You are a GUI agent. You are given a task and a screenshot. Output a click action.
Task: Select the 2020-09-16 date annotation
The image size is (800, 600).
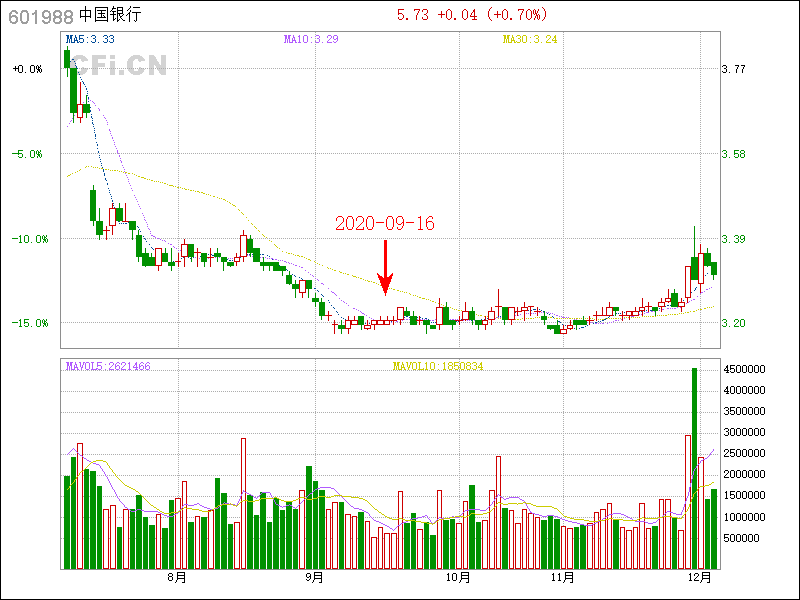[x=385, y=224]
